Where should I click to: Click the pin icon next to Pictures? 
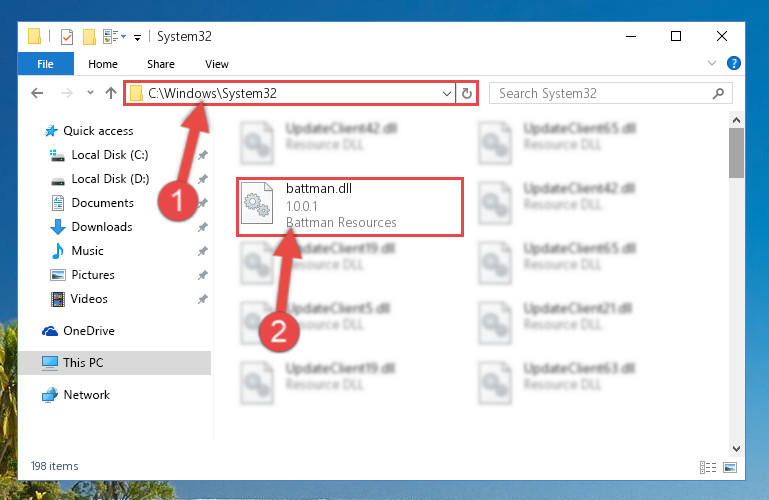click(x=202, y=275)
